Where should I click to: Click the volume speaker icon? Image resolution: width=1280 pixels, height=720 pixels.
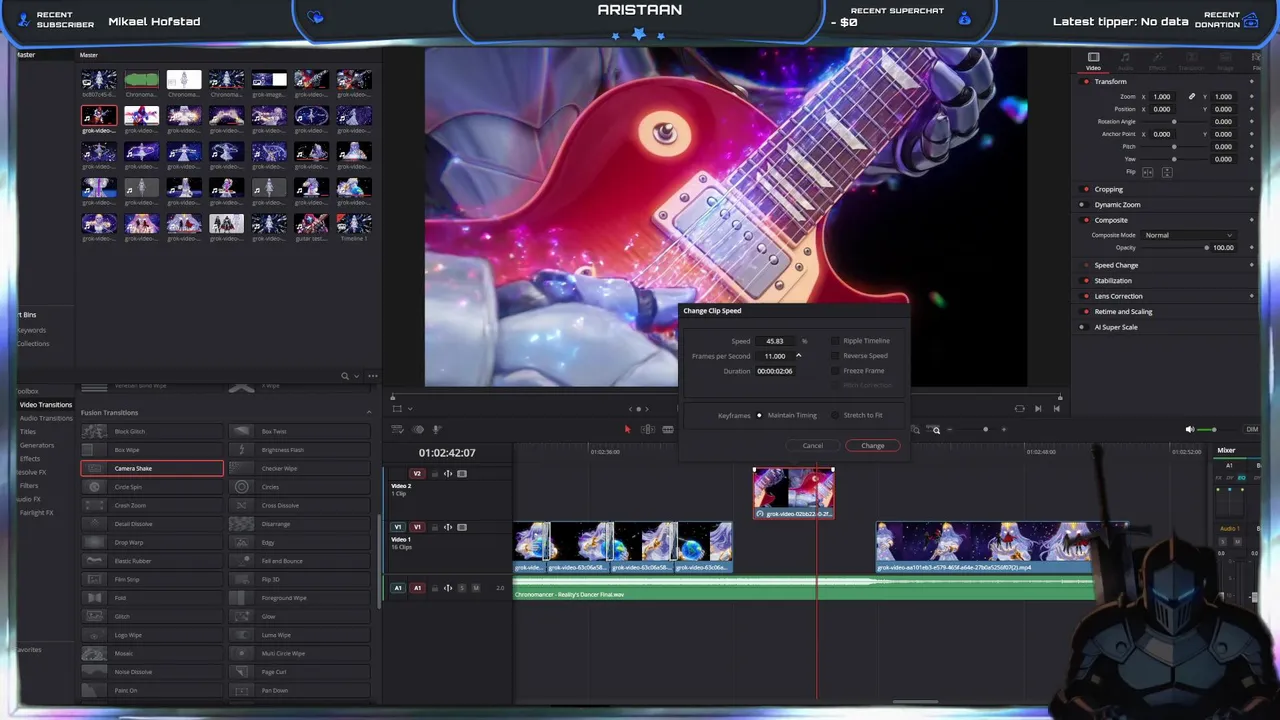coord(1190,429)
